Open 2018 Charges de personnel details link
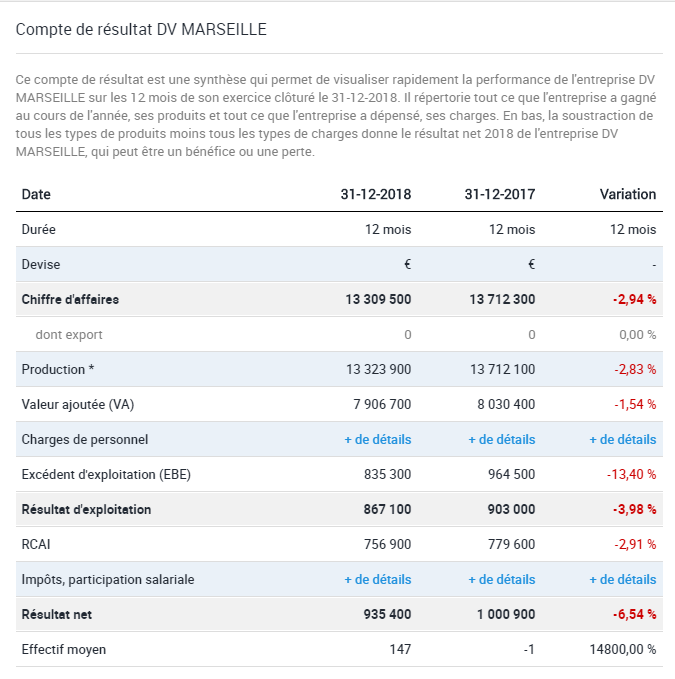 click(x=378, y=440)
